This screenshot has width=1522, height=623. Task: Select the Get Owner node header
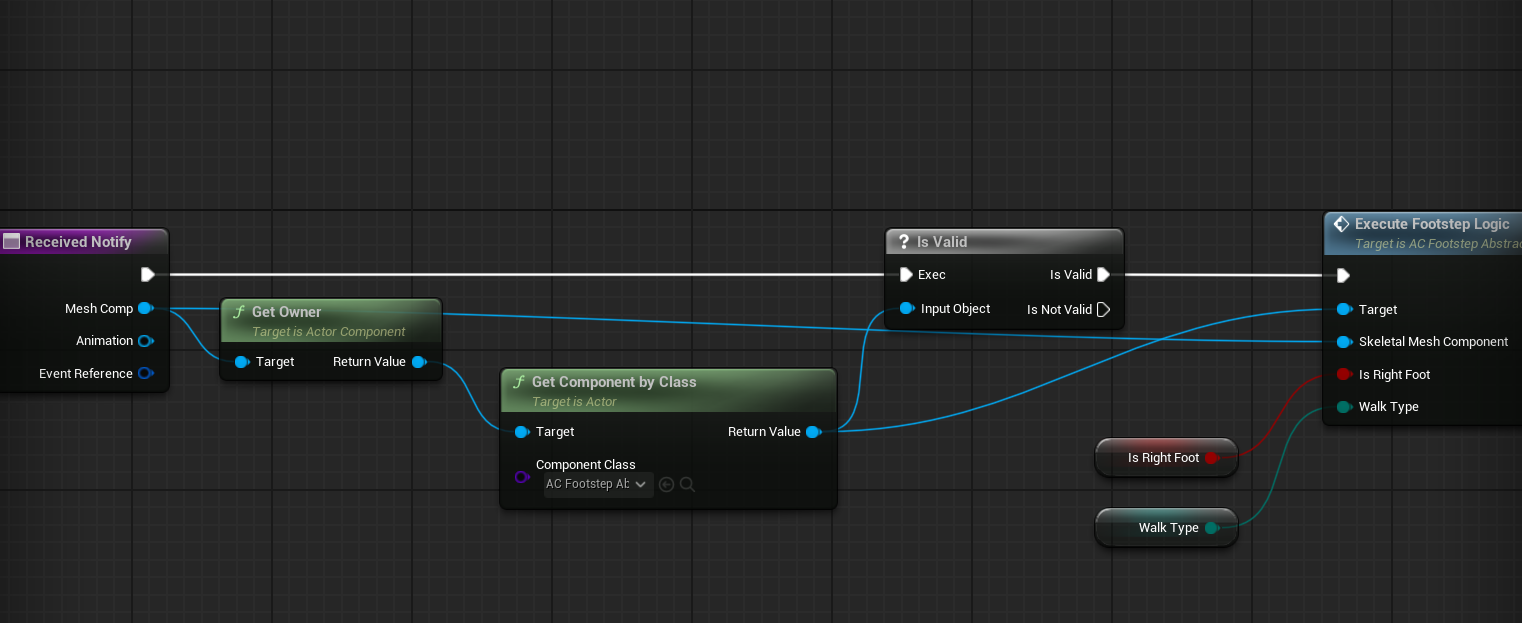pyautogui.click(x=330, y=319)
